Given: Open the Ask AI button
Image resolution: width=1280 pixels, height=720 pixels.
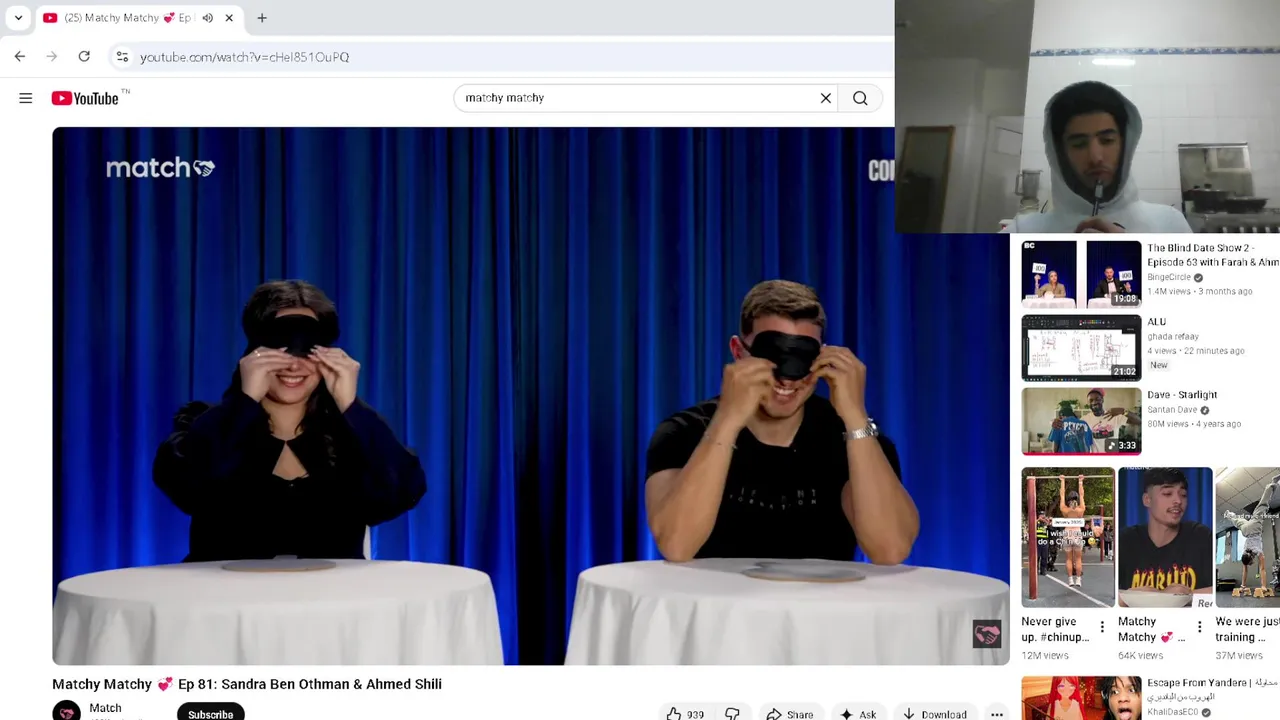Looking at the screenshot, I should click(858, 714).
